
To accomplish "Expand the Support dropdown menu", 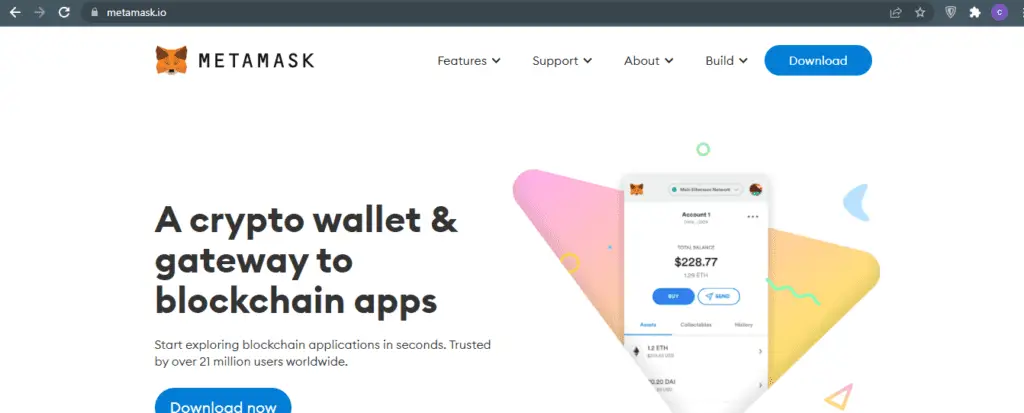I will tap(562, 61).
